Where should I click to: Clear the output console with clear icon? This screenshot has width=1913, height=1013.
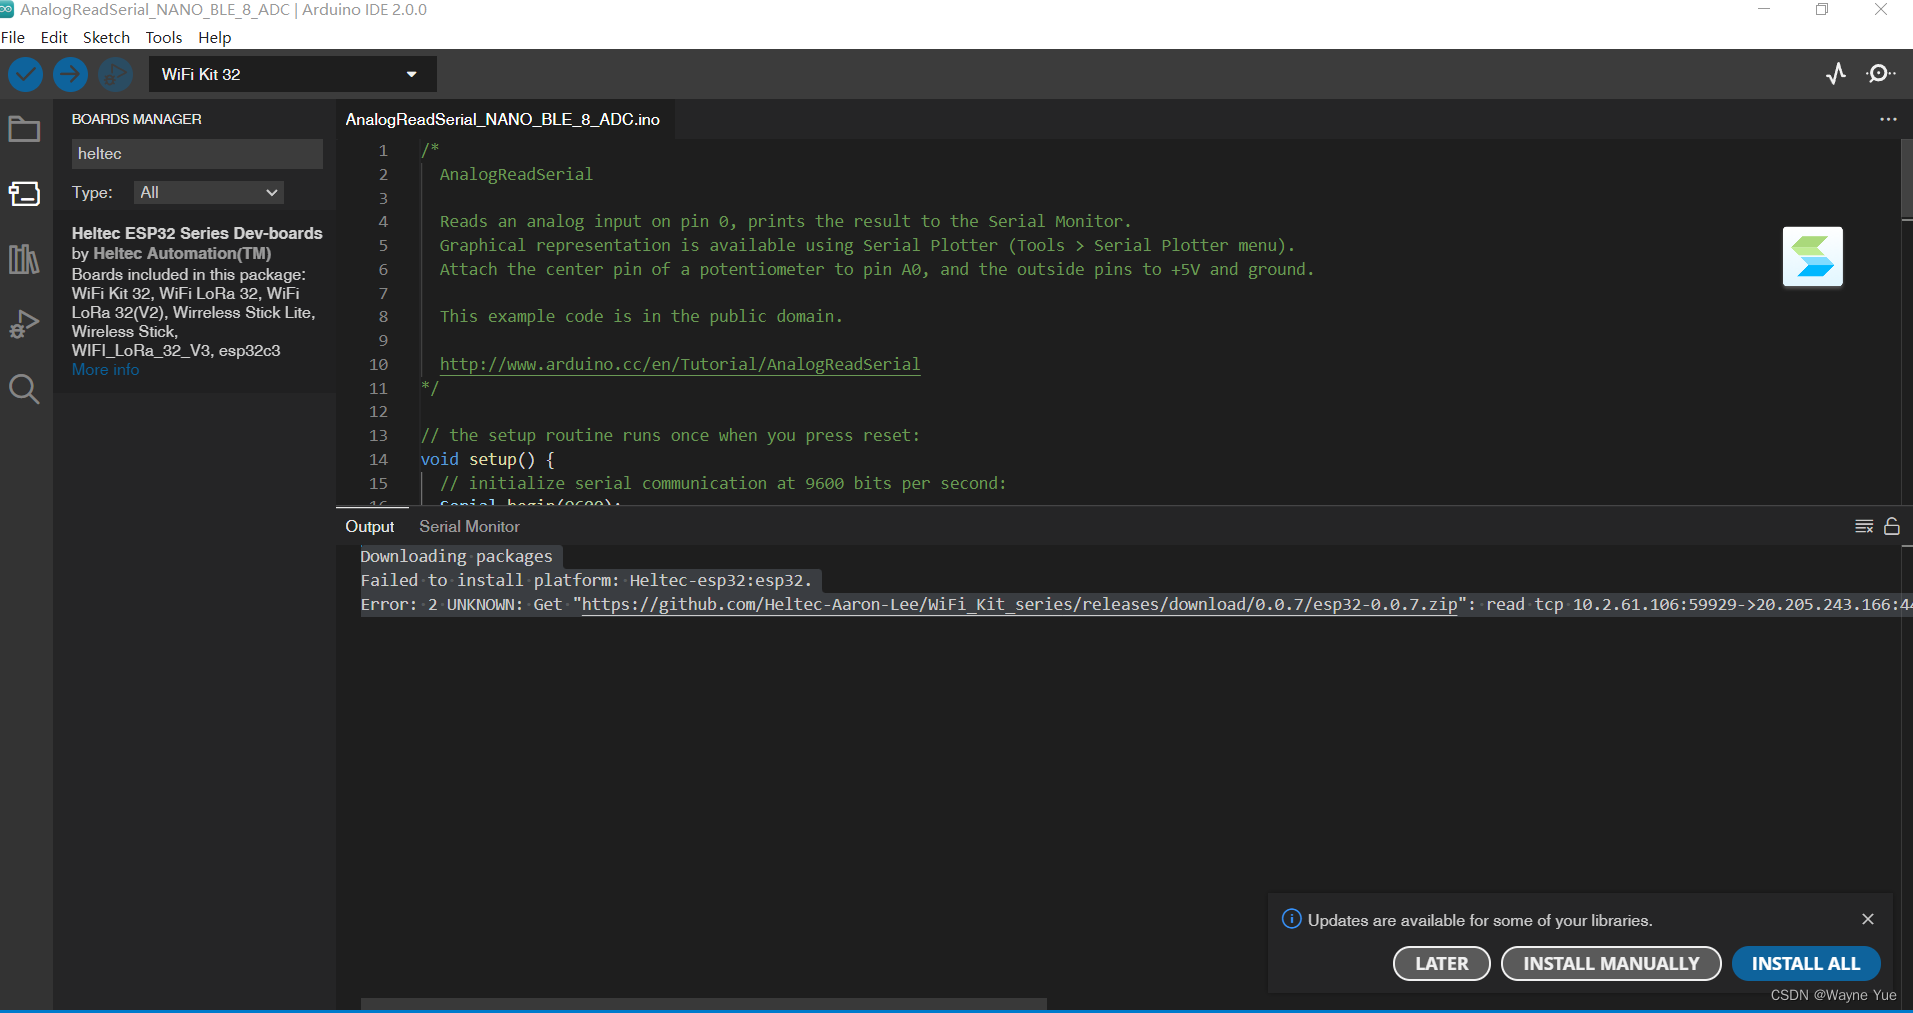[1864, 526]
